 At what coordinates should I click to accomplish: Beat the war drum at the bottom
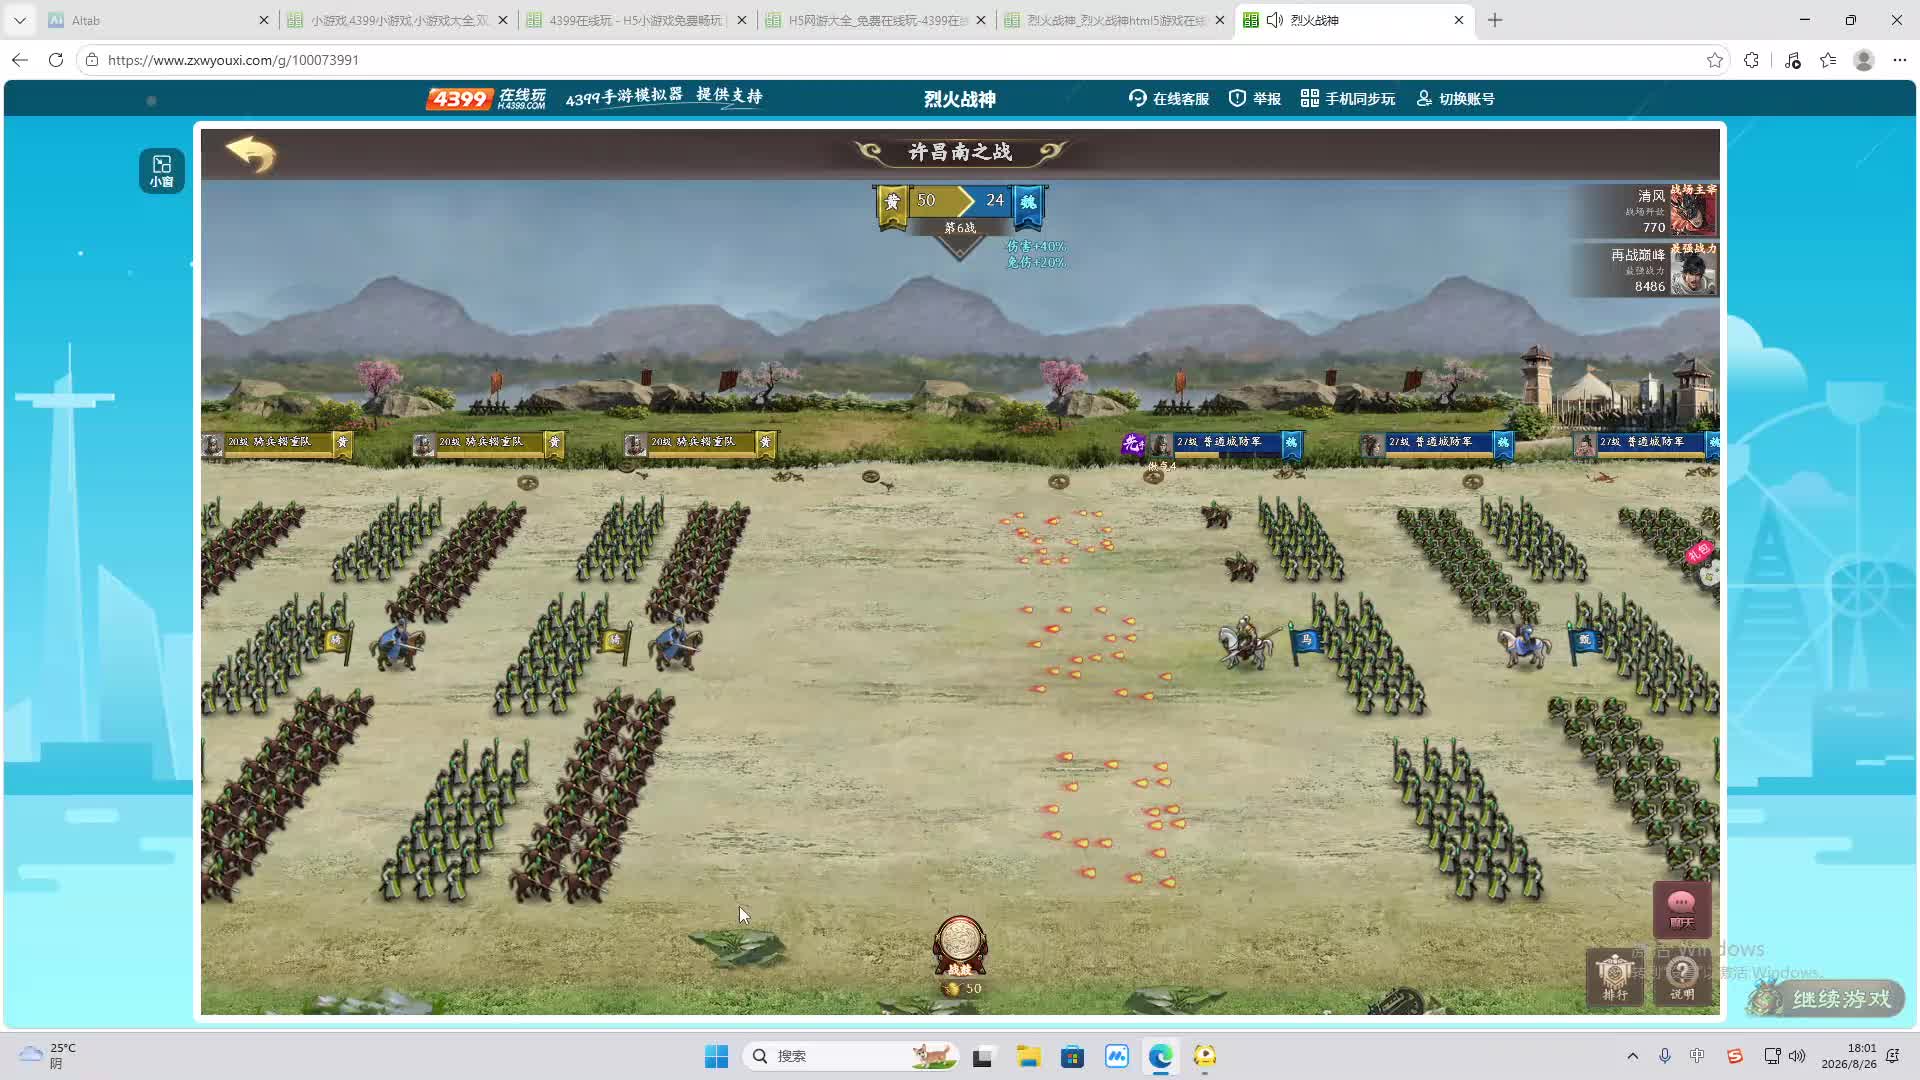coord(960,946)
